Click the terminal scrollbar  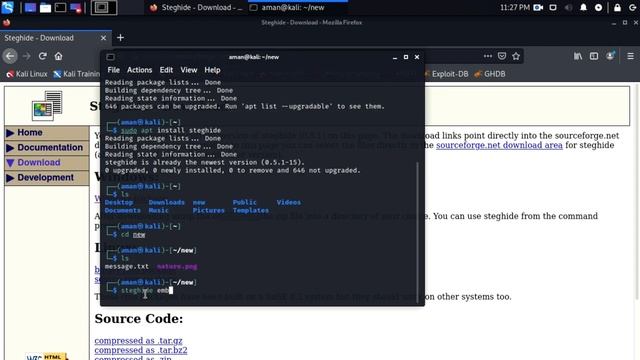[x=418, y=233]
